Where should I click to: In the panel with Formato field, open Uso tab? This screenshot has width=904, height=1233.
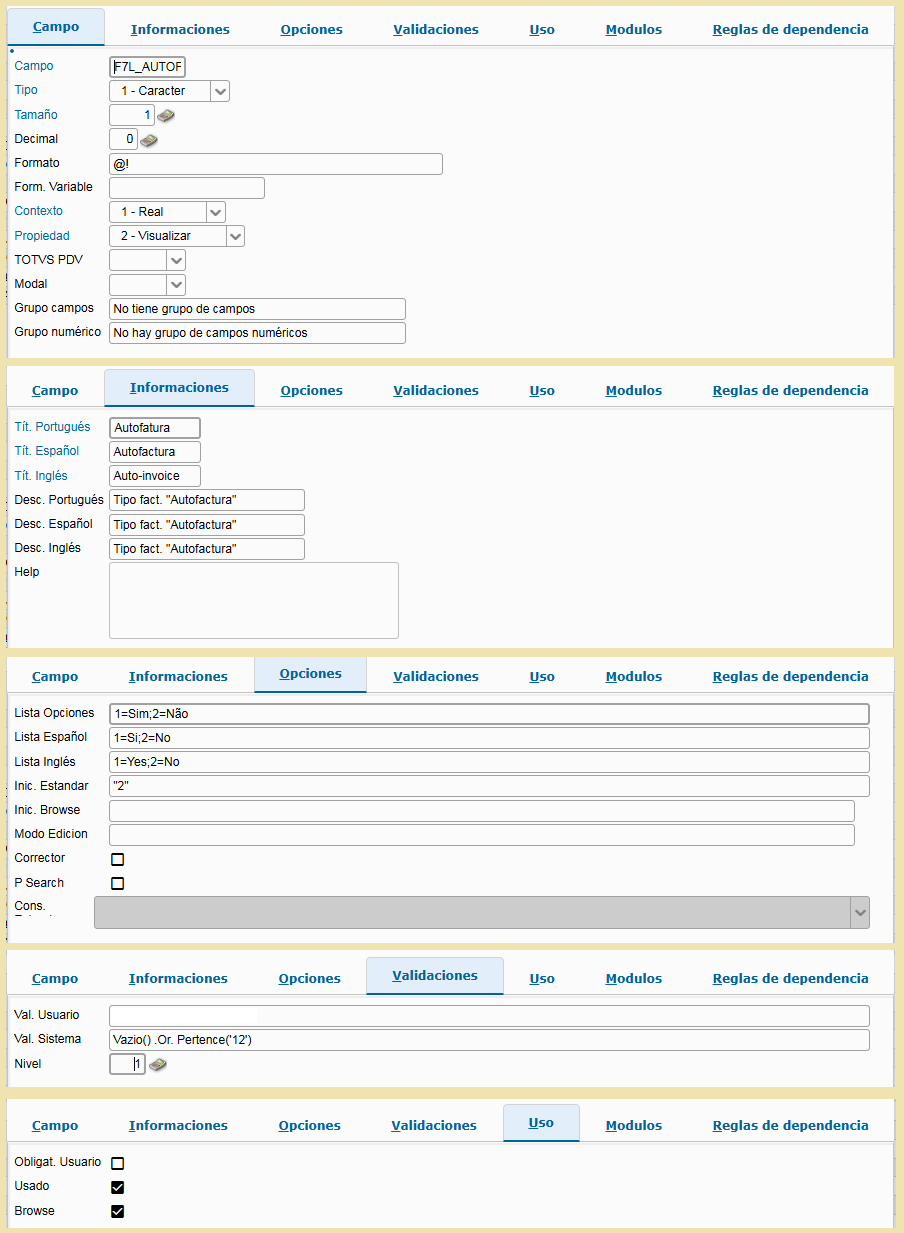(542, 29)
